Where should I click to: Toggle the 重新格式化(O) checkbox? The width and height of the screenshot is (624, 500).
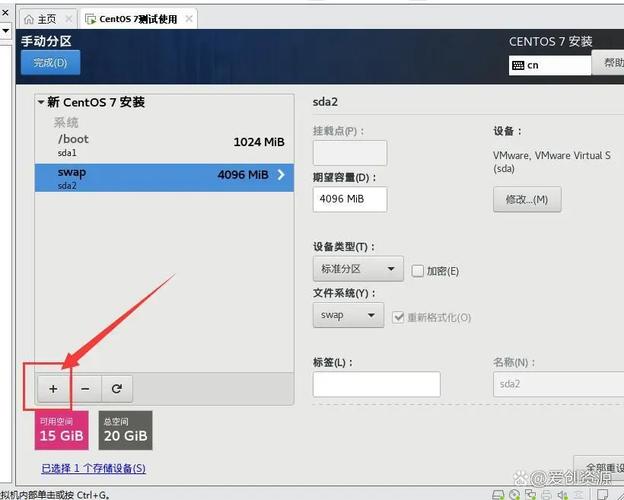399,317
